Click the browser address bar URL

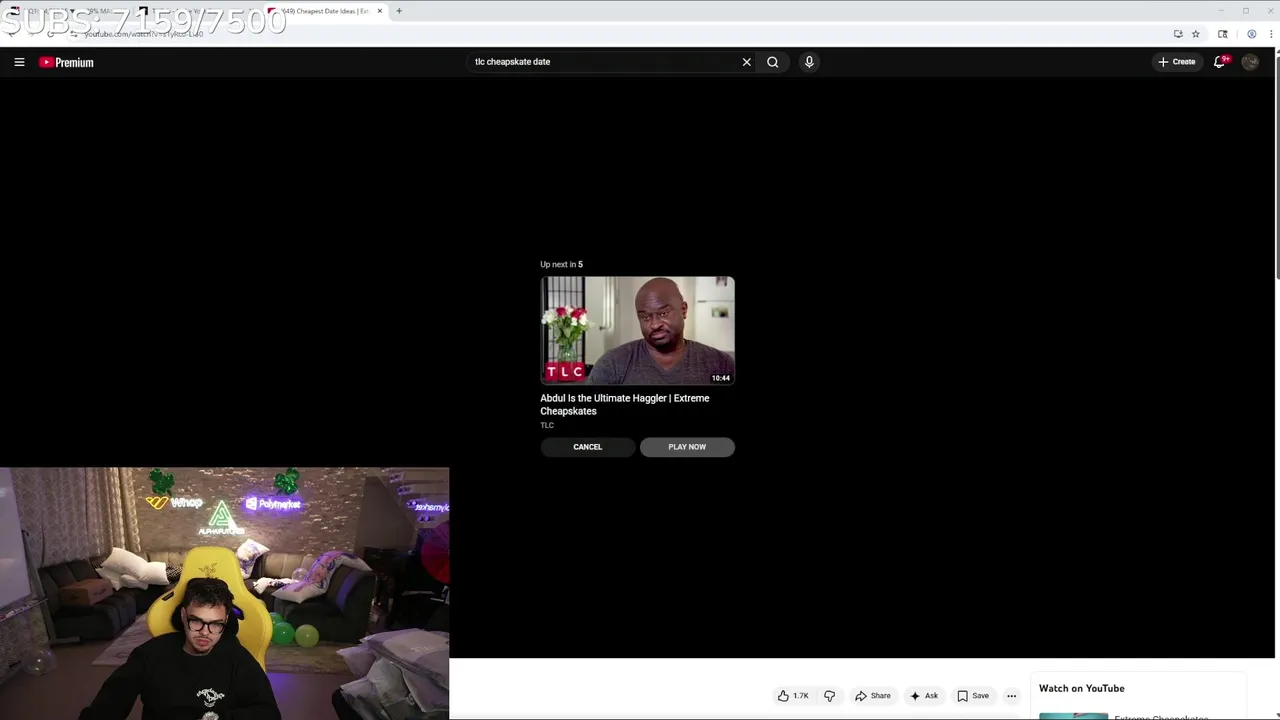[x=144, y=34]
